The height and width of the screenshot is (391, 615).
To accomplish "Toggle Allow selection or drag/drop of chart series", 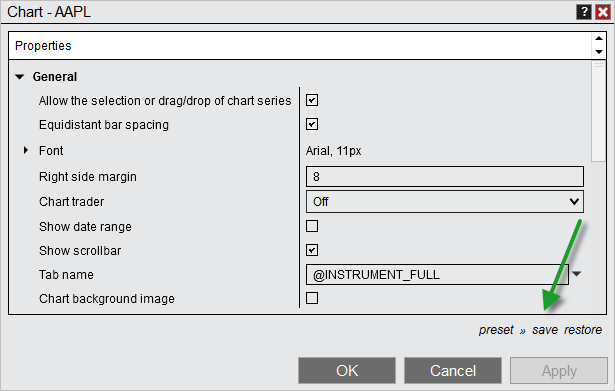I will tap(312, 100).
